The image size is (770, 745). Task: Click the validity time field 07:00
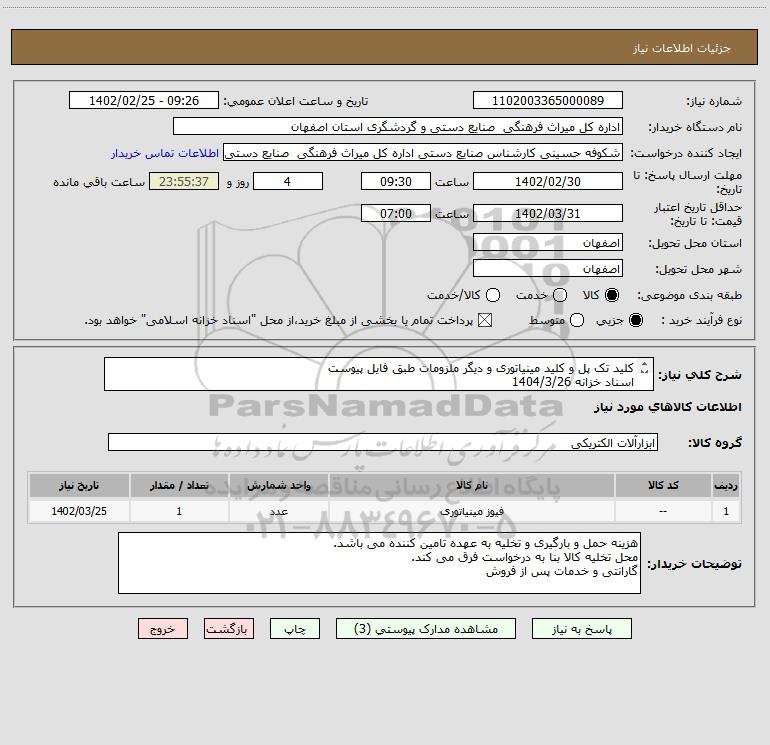396,213
